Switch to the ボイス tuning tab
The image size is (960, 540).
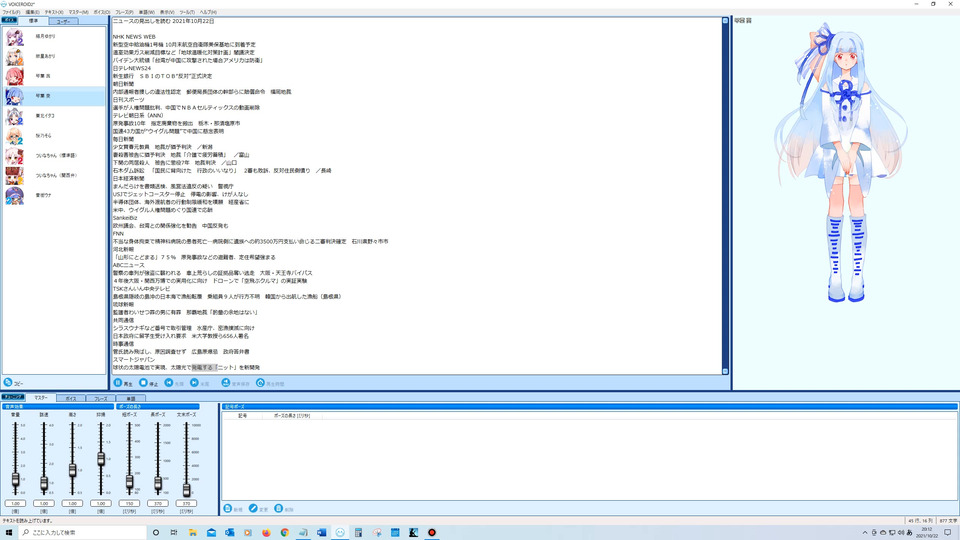(x=71, y=399)
